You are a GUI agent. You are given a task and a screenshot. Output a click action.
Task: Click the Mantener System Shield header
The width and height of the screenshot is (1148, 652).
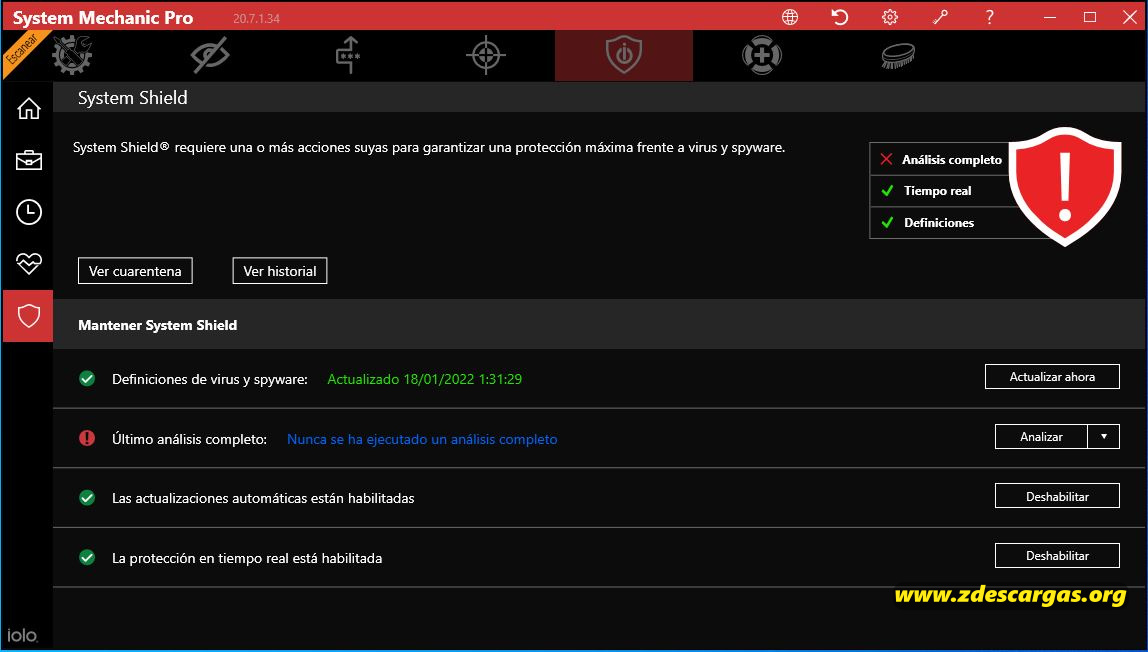[157, 325]
